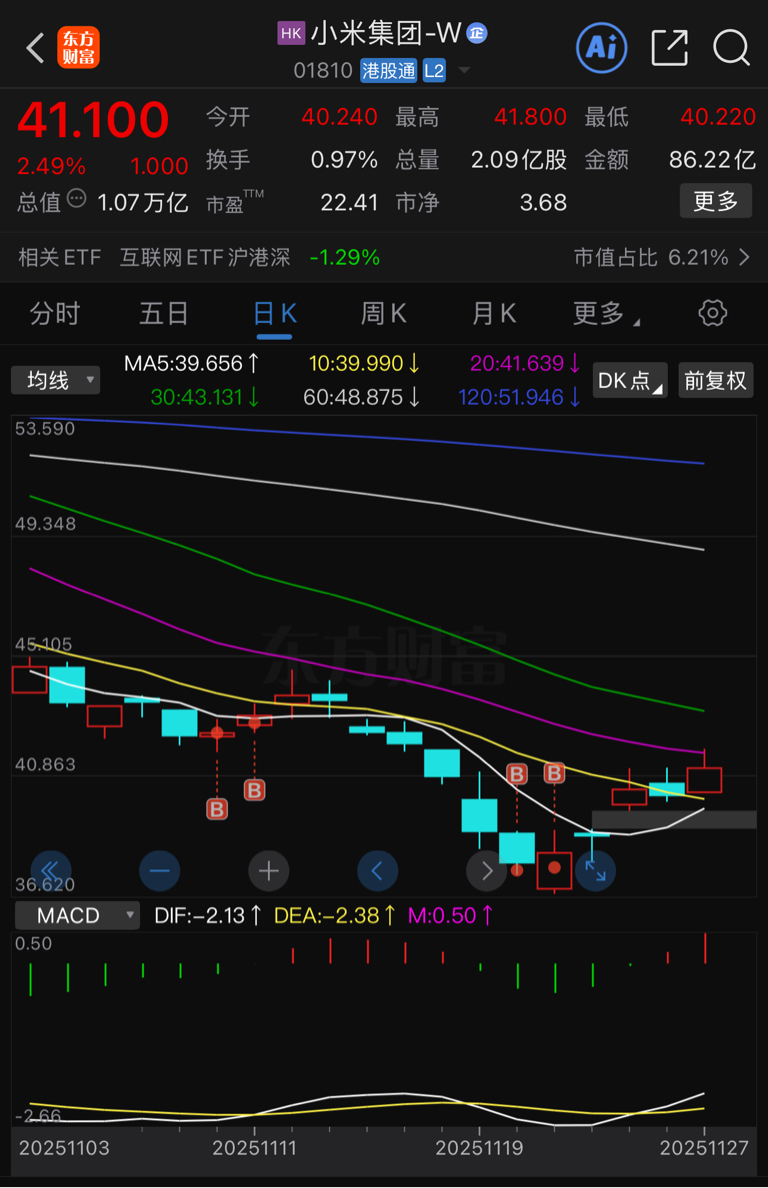Tap the 市盈TTM 22.41 value
Screen dimensions: 768x1188
349,202
